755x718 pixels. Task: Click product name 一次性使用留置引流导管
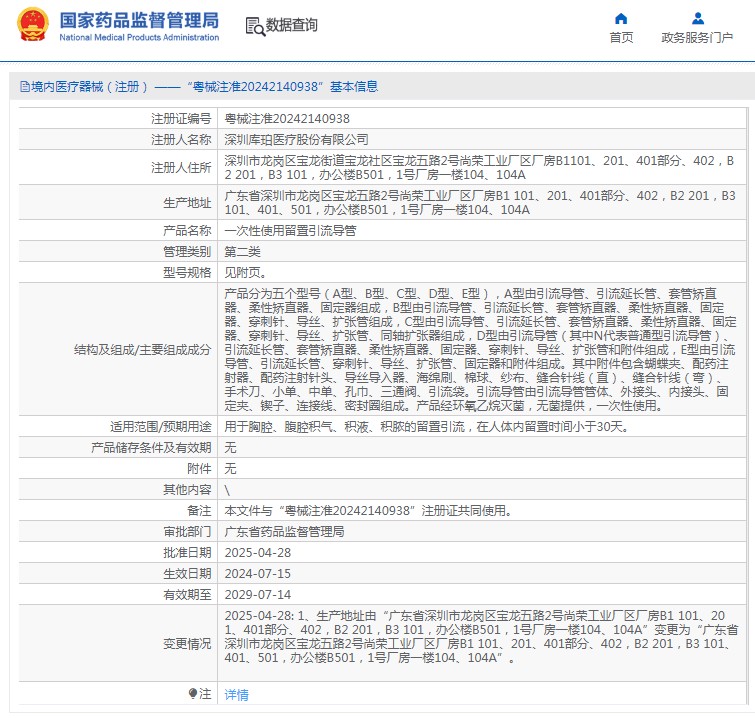coord(290,229)
